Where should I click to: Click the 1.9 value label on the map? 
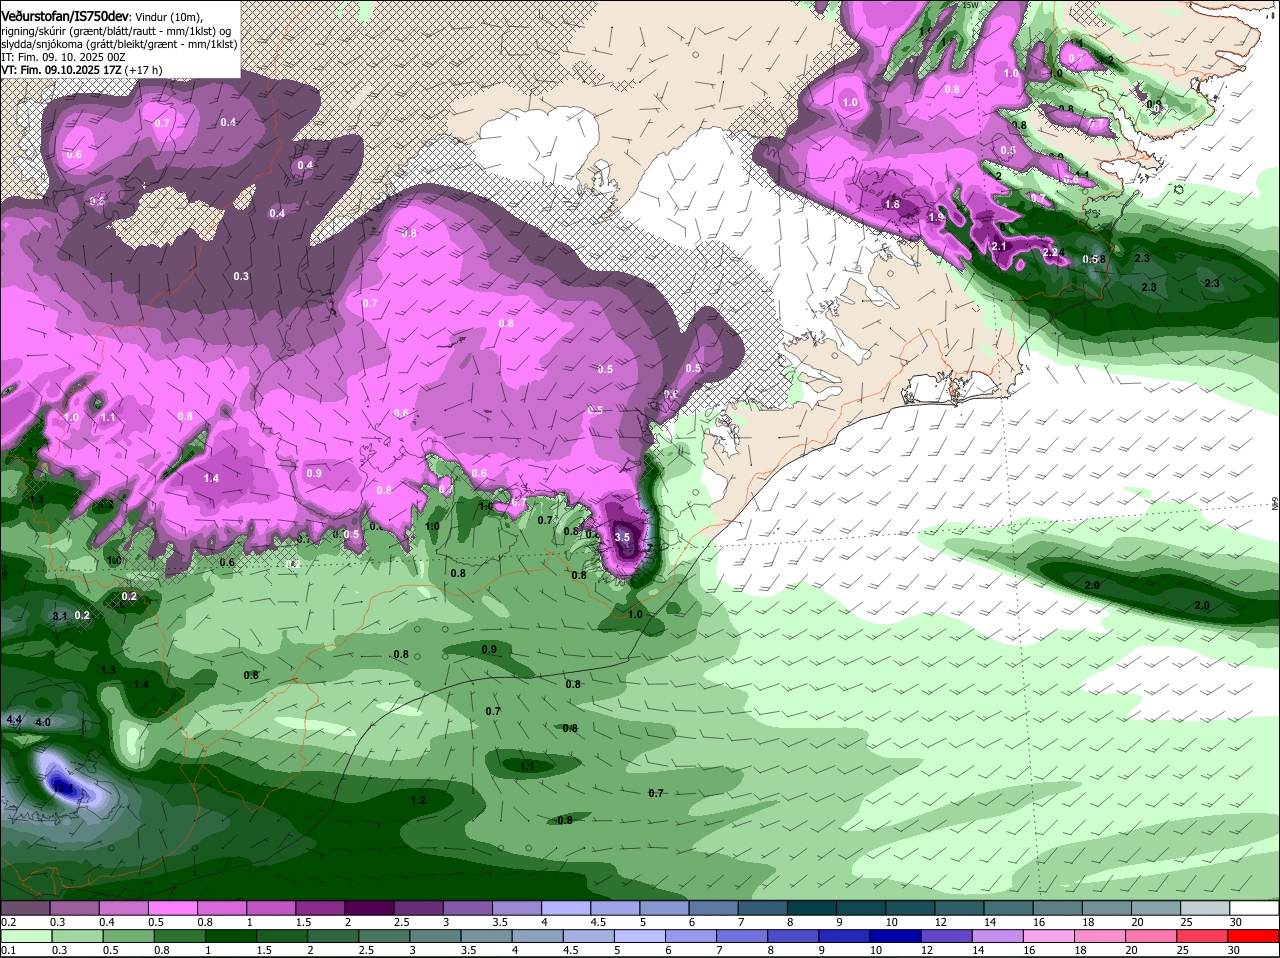pyautogui.click(x=936, y=217)
